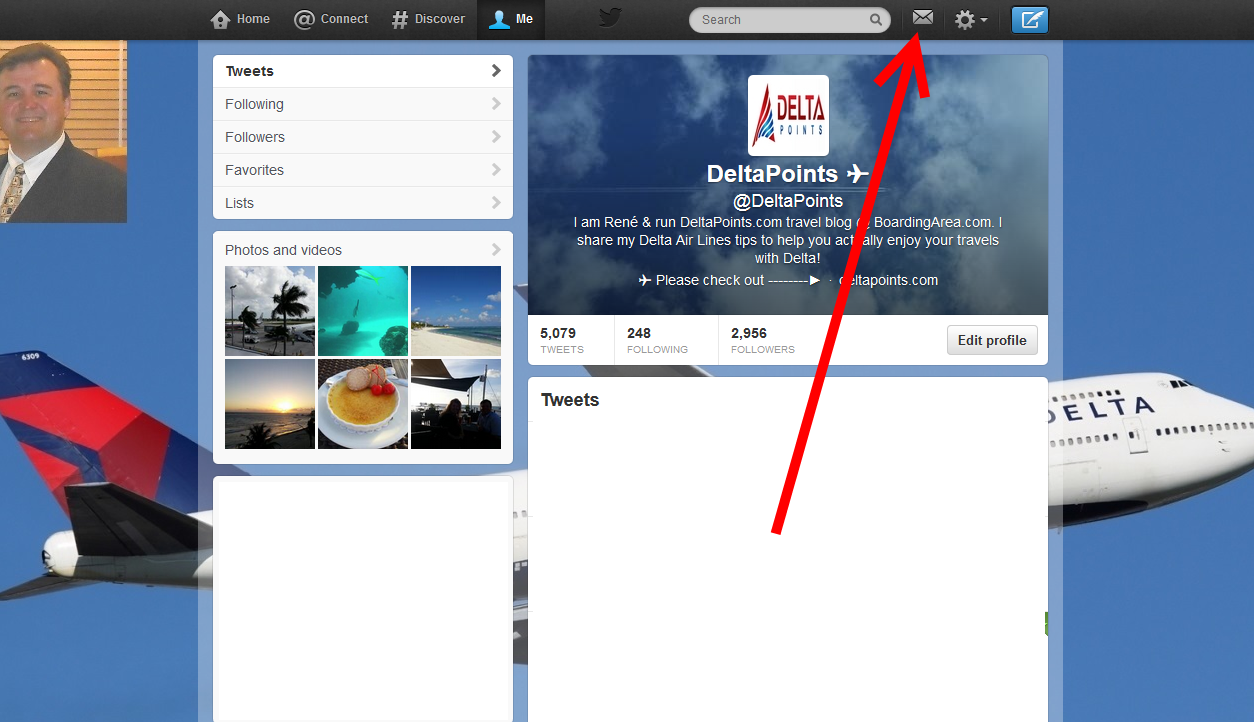Open the settings gear dropdown

point(970,20)
